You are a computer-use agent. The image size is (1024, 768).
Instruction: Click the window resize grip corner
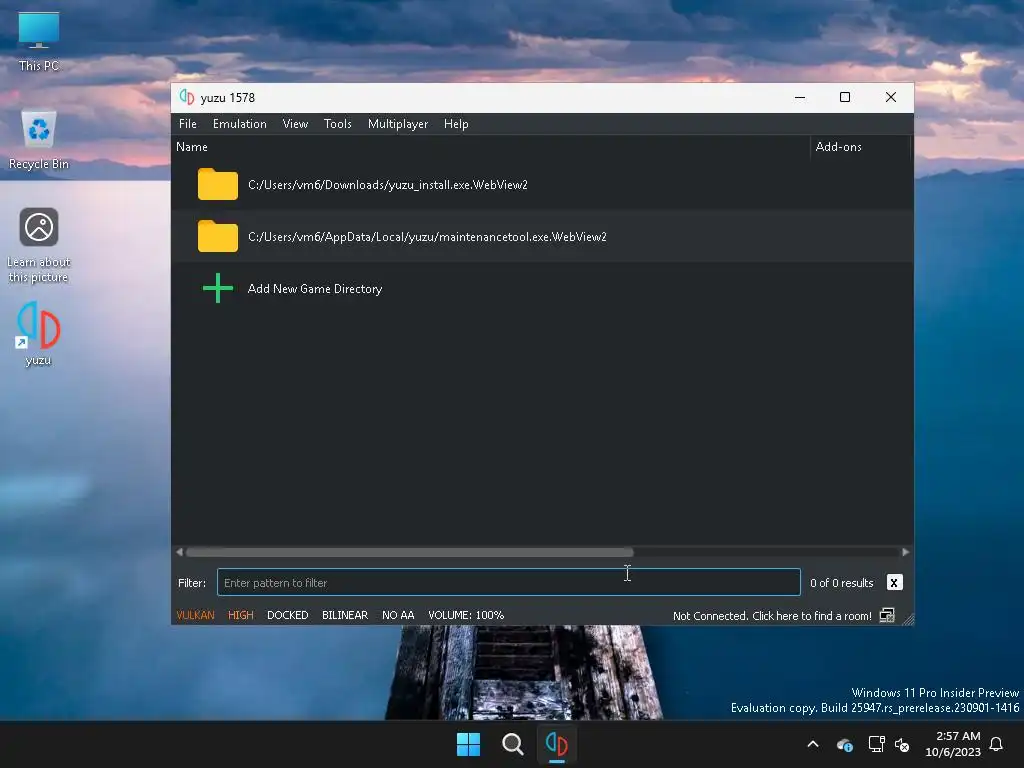pyautogui.click(x=908, y=619)
